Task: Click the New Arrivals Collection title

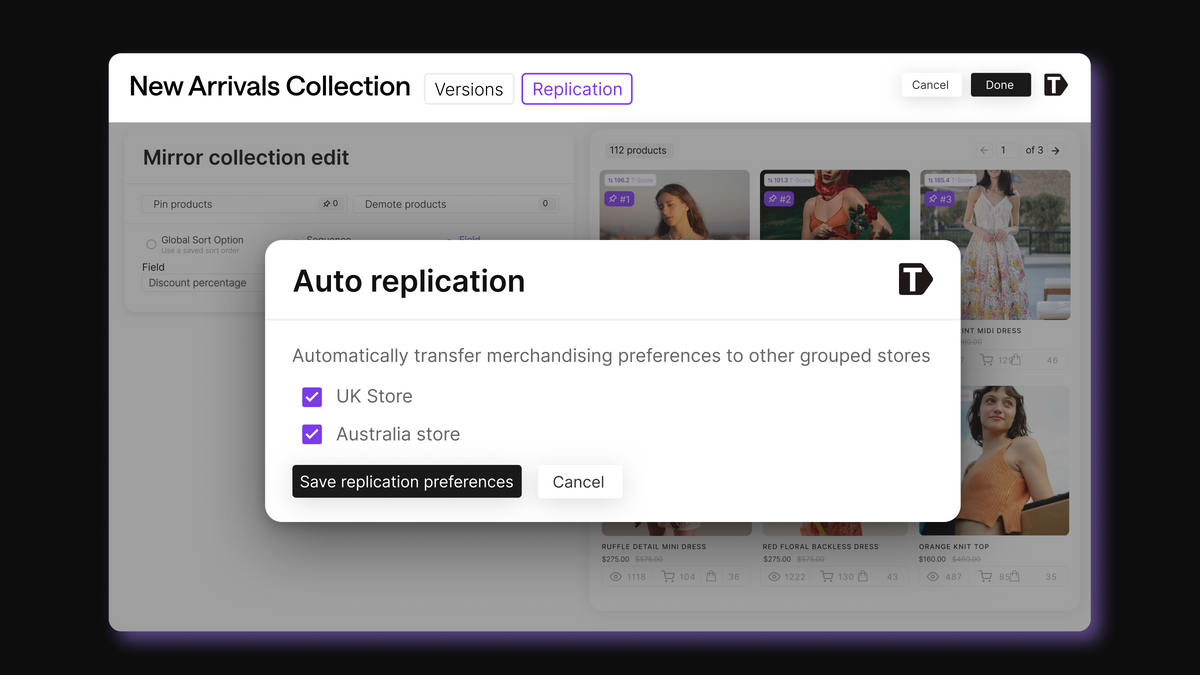Action: (270, 87)
